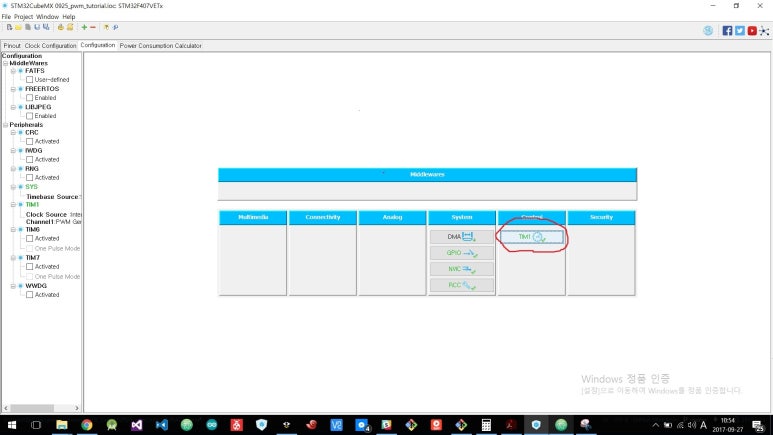The height and width of the screenshot is (435, 773).
Task: Activate the RNG checkbox
Action: tap(30, 178)
